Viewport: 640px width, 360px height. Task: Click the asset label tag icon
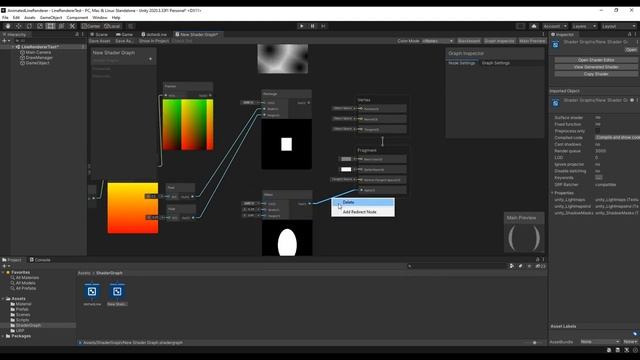point(635,334)
